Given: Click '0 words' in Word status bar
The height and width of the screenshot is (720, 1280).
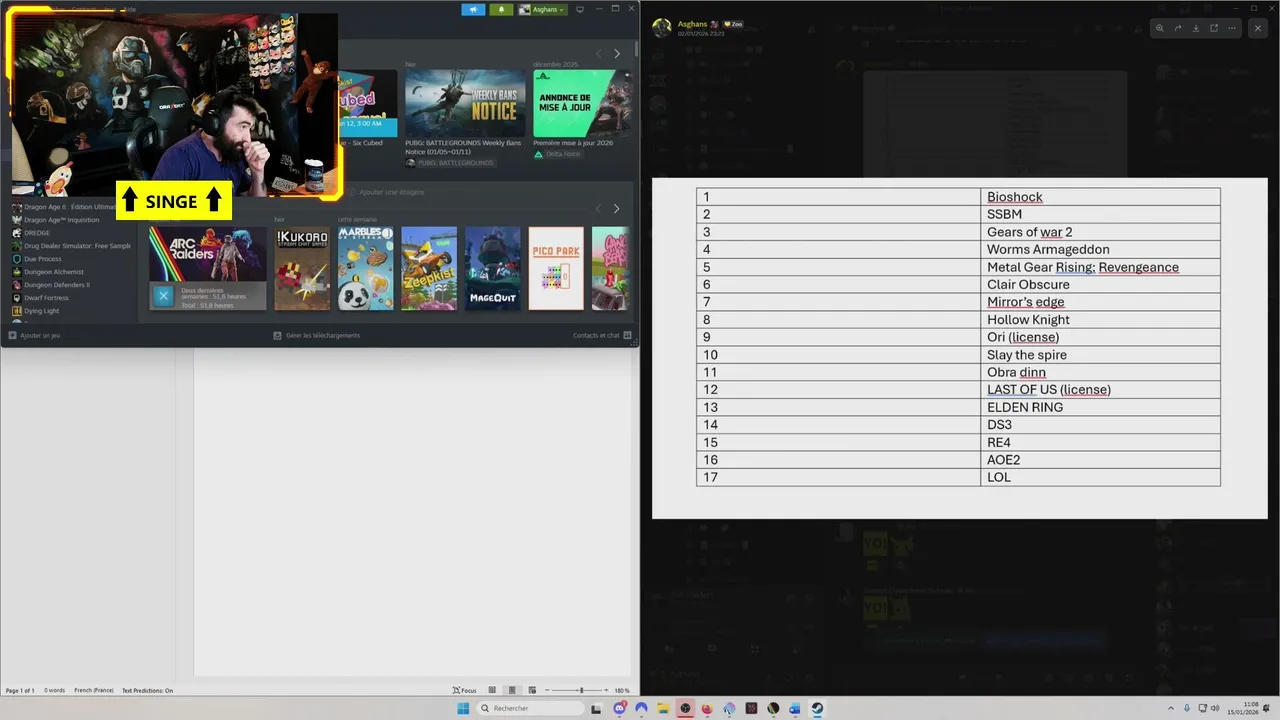Looking at the screenshot, I should 54,690.
